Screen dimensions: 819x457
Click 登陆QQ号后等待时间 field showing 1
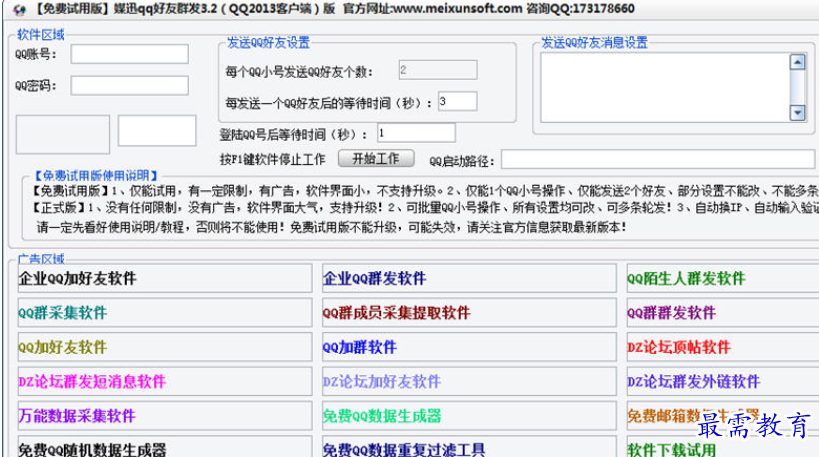pyautogui.click(x=416, y=133)
